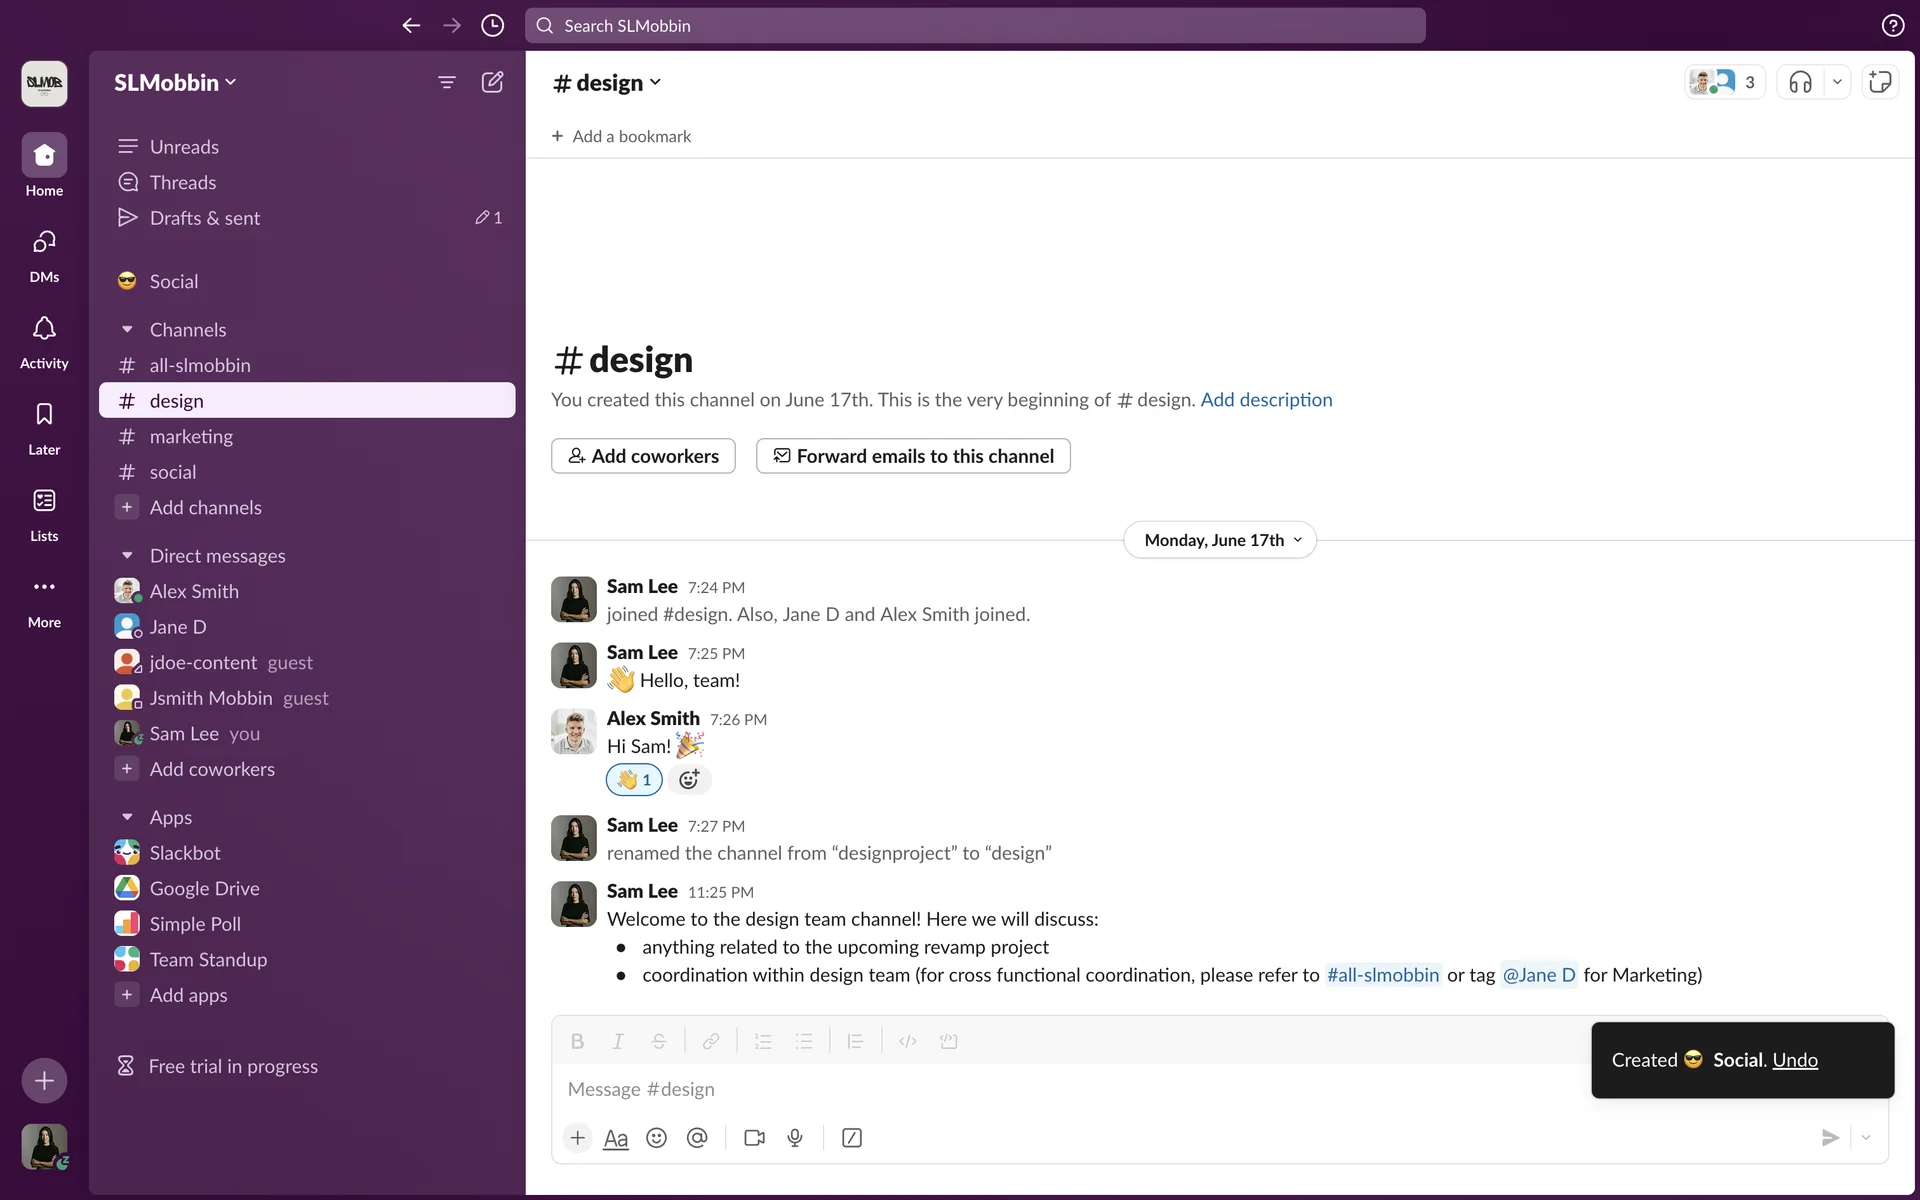Click the emoji picker in composer
Image resolution: width=1920 pixels, height=1200 pixels.
(x=656, y=1138)
